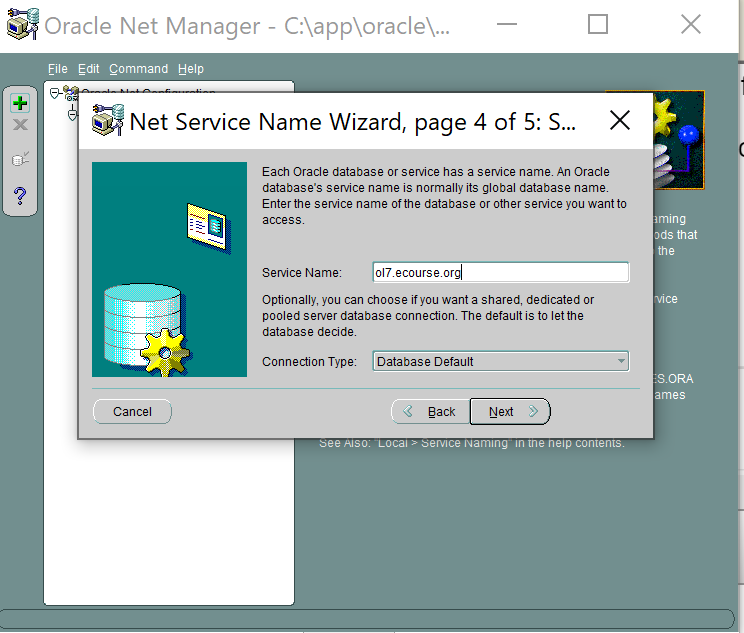This screenshot has width=744, height=633.
Task: Click the Oracle Net Configuration tree icon
Action: [71, 93]
